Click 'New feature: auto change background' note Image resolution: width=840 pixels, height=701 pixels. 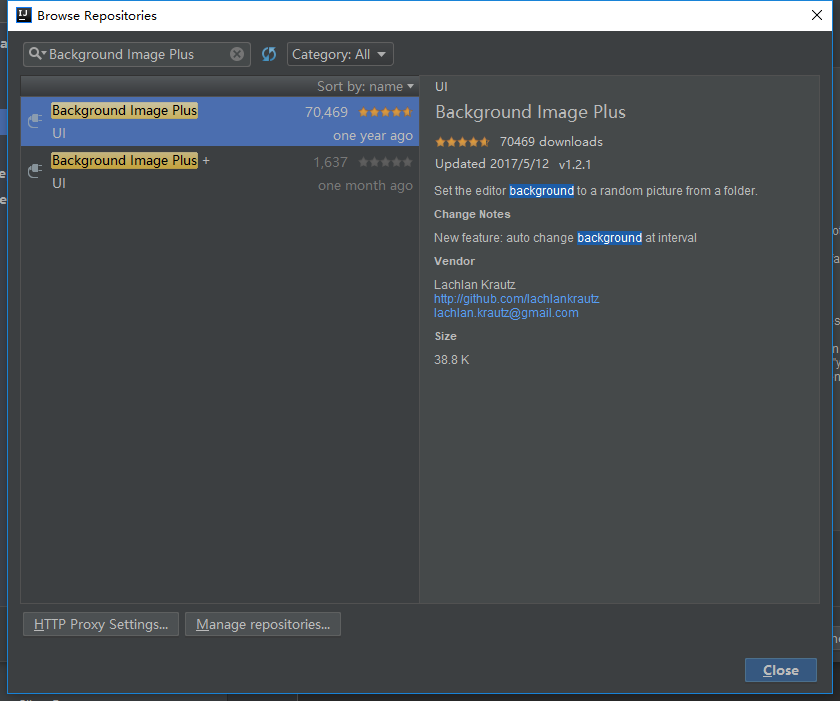point(565,238)
